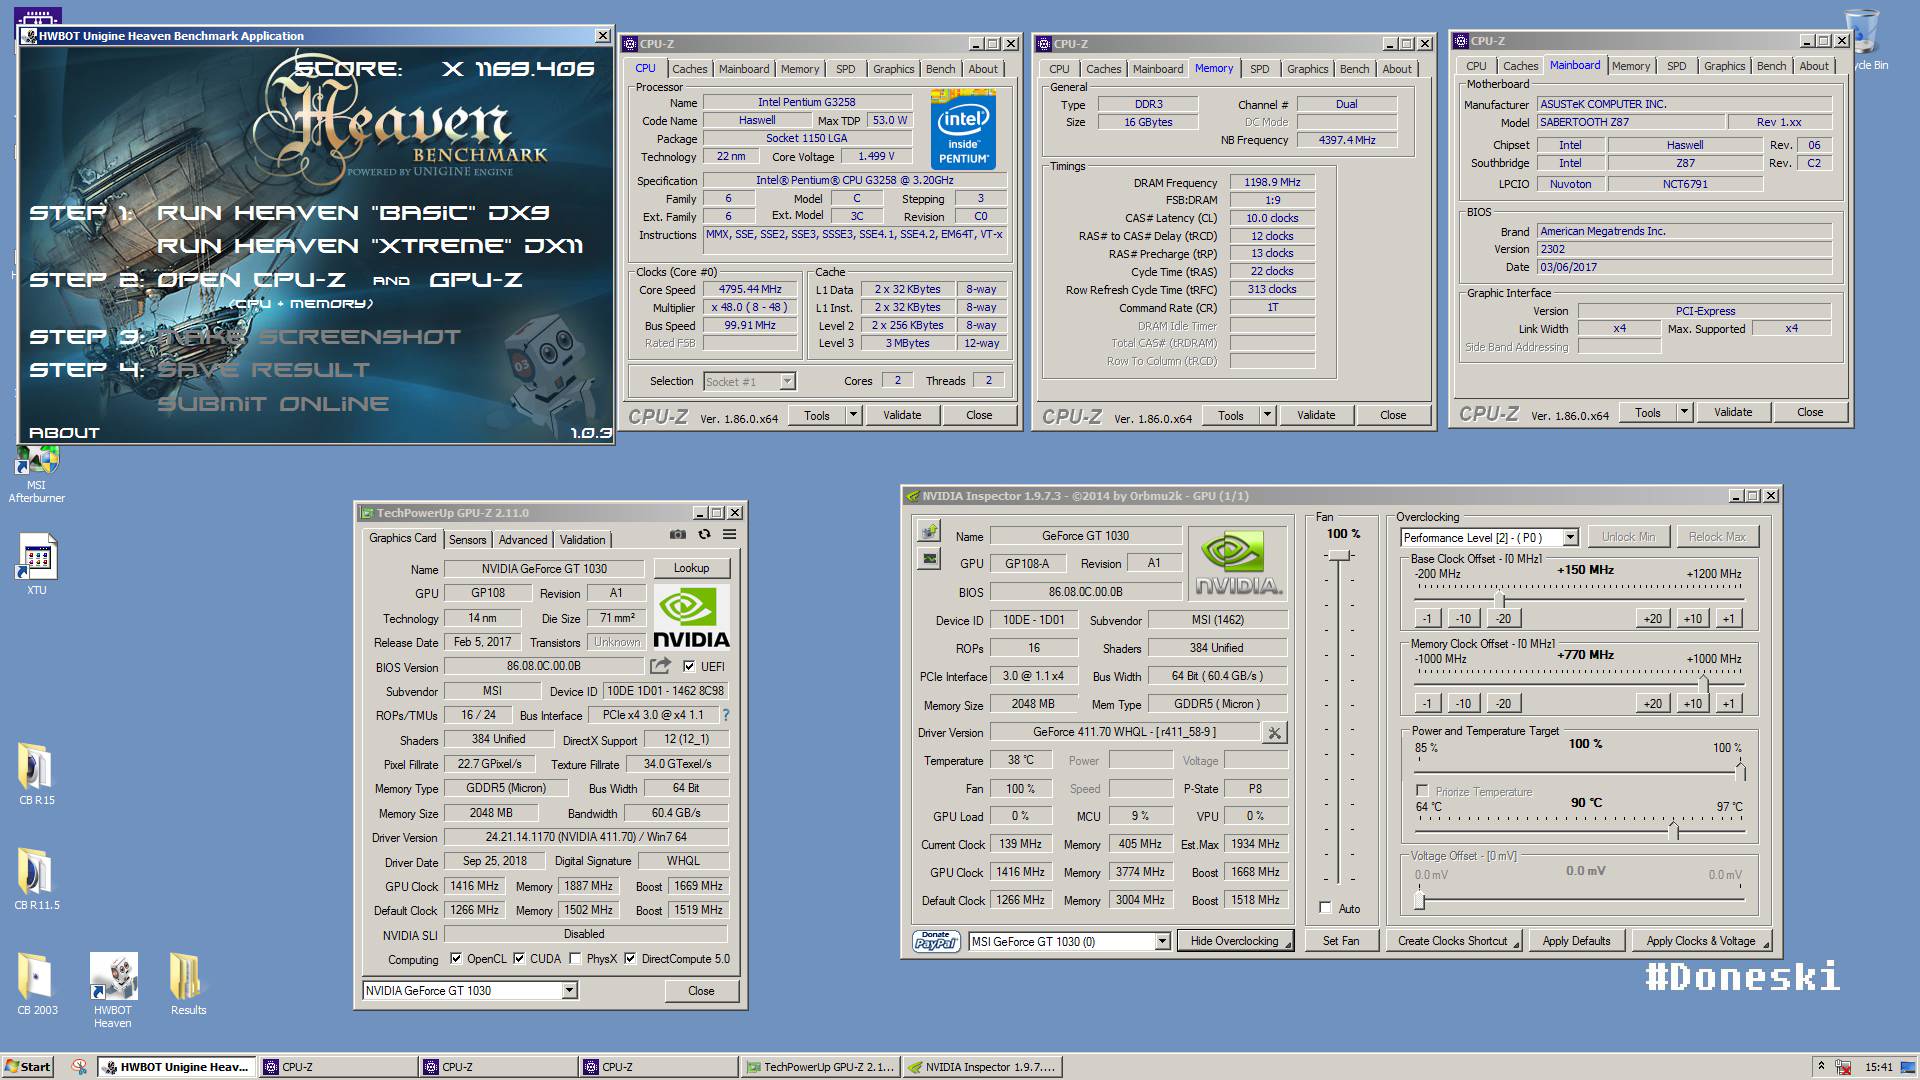Open HWBOT Heaven desktop shortcut
The image size is (1920, 1080).
[x=113, y=990]
